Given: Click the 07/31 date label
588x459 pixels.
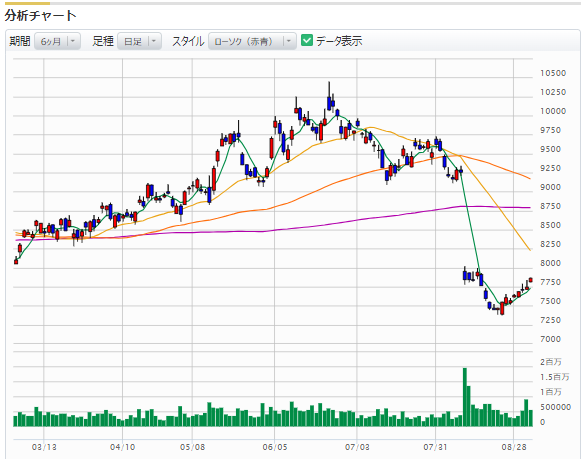Looking at the screenshot, I should pos(435,447).
